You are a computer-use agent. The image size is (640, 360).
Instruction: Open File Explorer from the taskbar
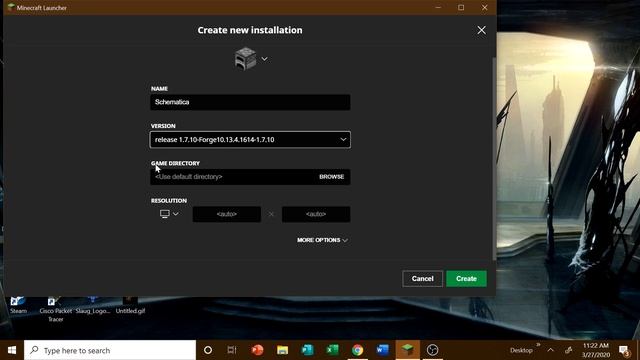[x=282, y=350]
